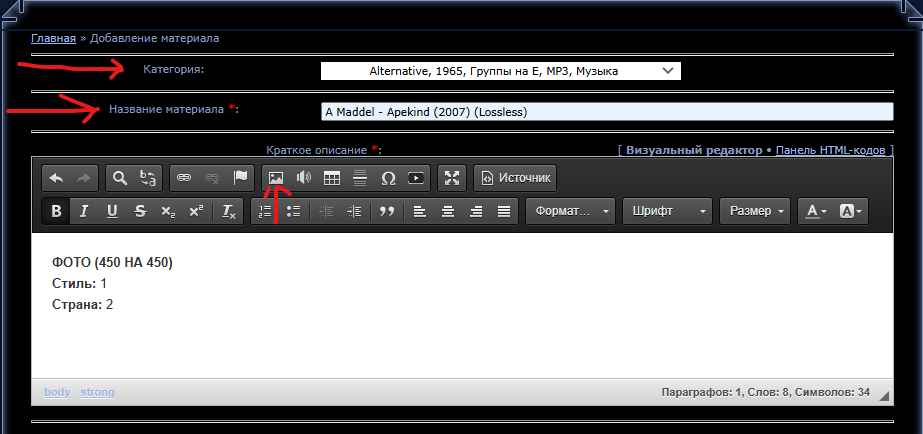
Task: Expand the Шрифт font dropdown
Action: (667, 211)
